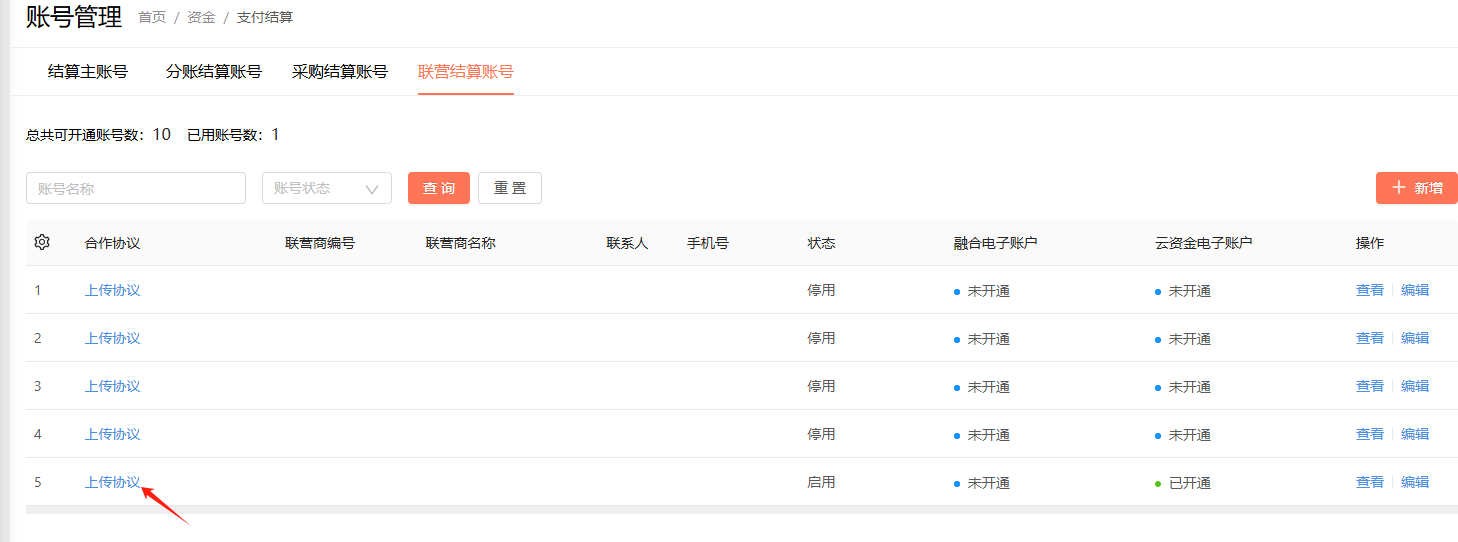This screenshot has height=542, width=1458.
Task: Click 总共可开通账号数 count text
Action: click(98, 134)
